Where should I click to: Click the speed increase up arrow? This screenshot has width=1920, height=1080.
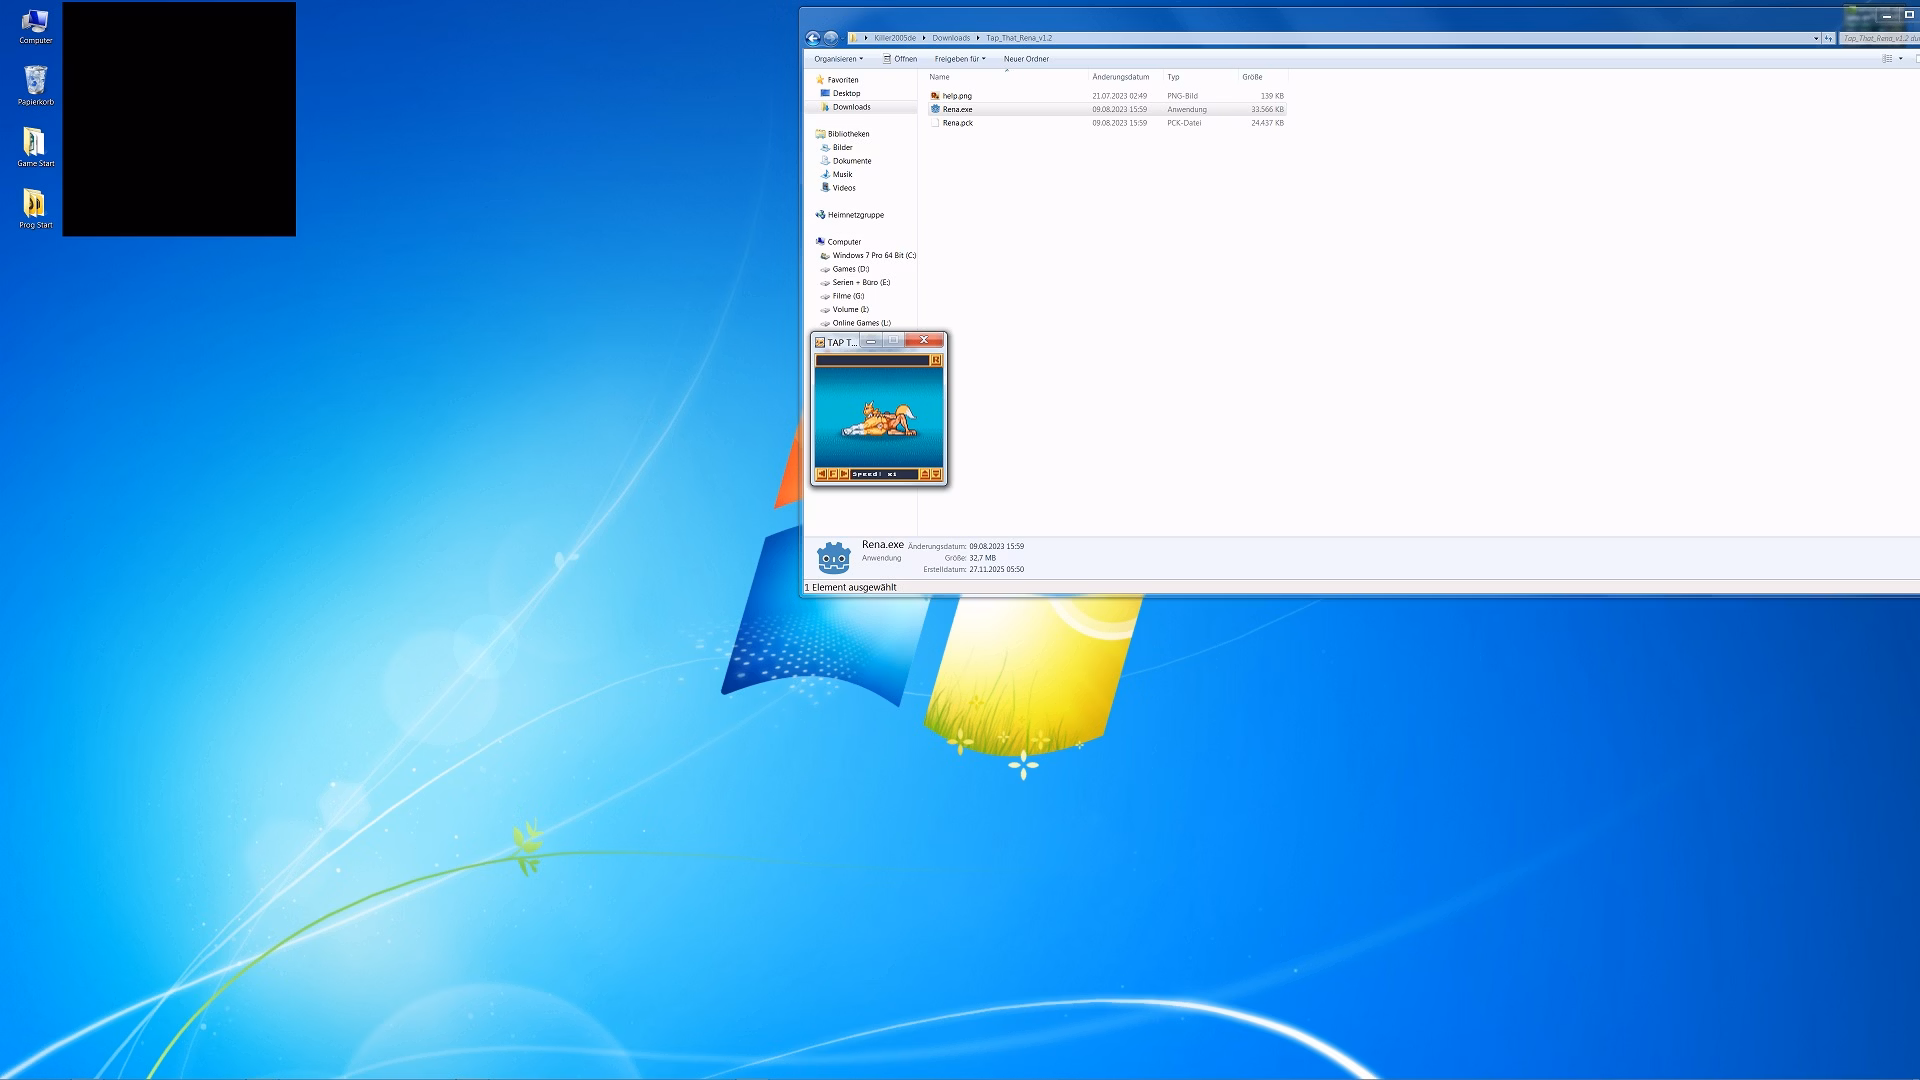click(925, 474)
